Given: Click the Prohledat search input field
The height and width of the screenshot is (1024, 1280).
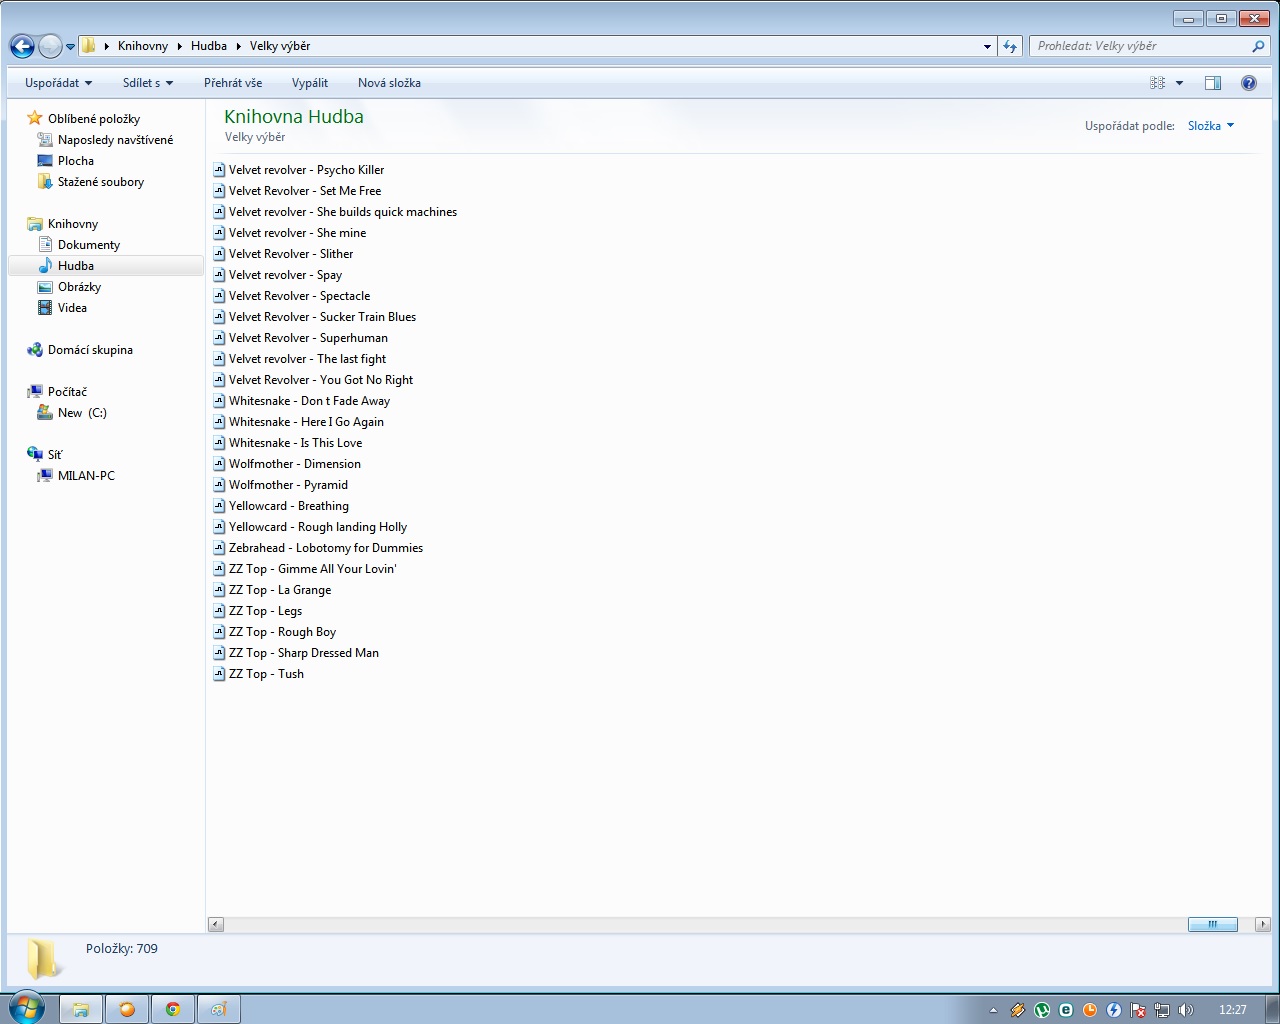Looking at the screenshot, I should (1140, 46).
